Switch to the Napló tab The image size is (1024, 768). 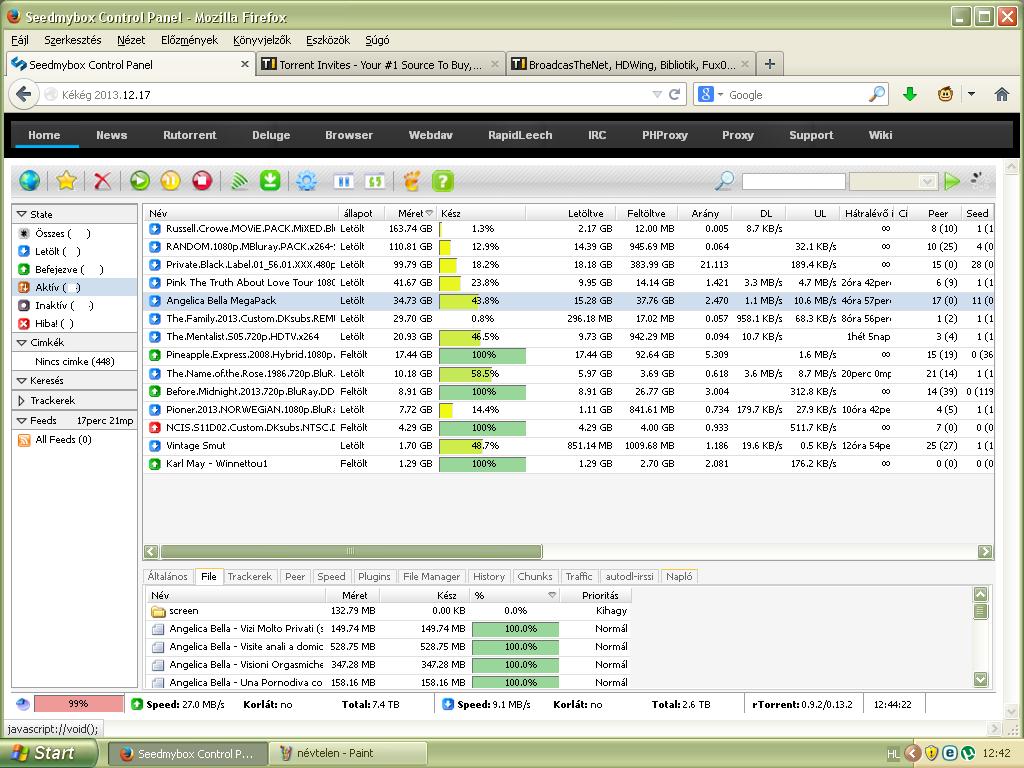point(679,577)
